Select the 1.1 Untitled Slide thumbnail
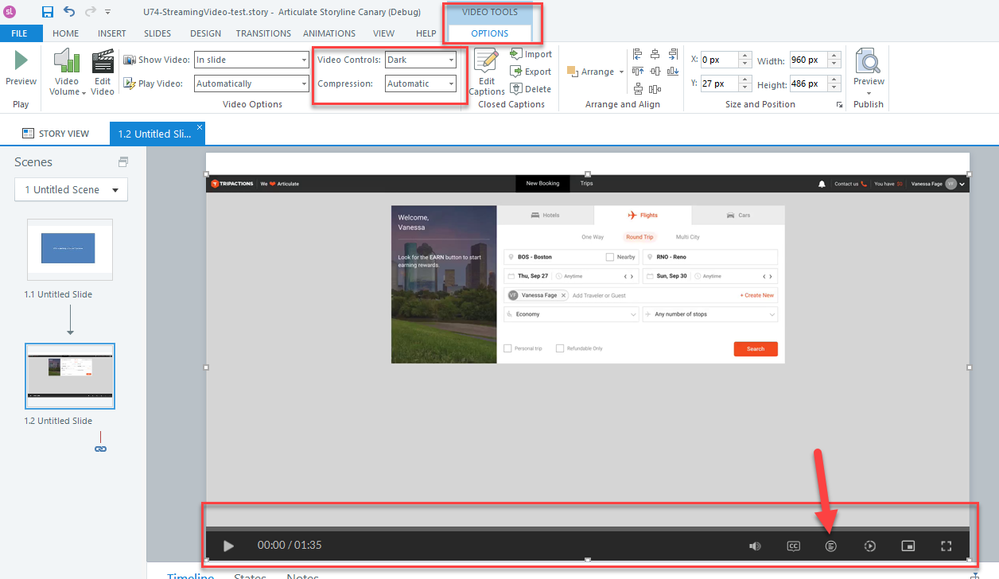The width and height of the screenshot is (999, 579). click(69, 249)
